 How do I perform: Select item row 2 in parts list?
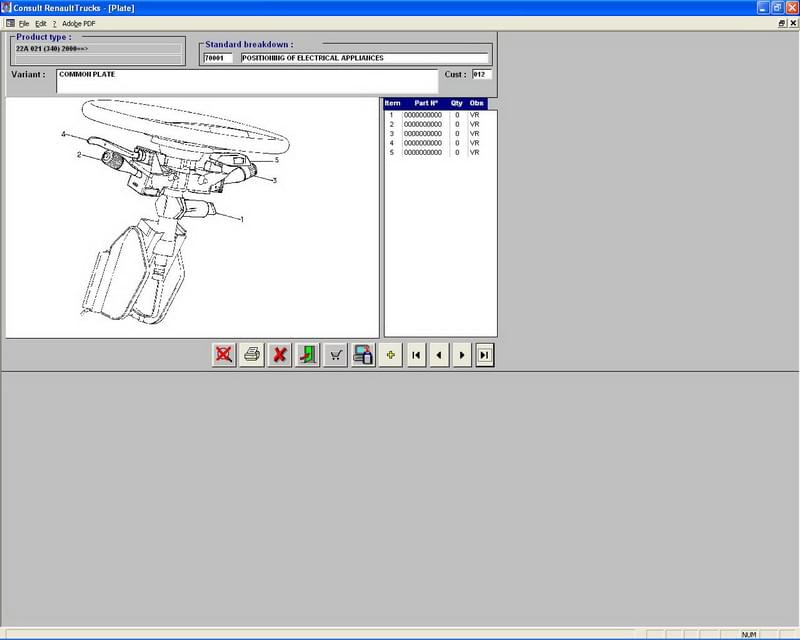click(x=436, y=125)
